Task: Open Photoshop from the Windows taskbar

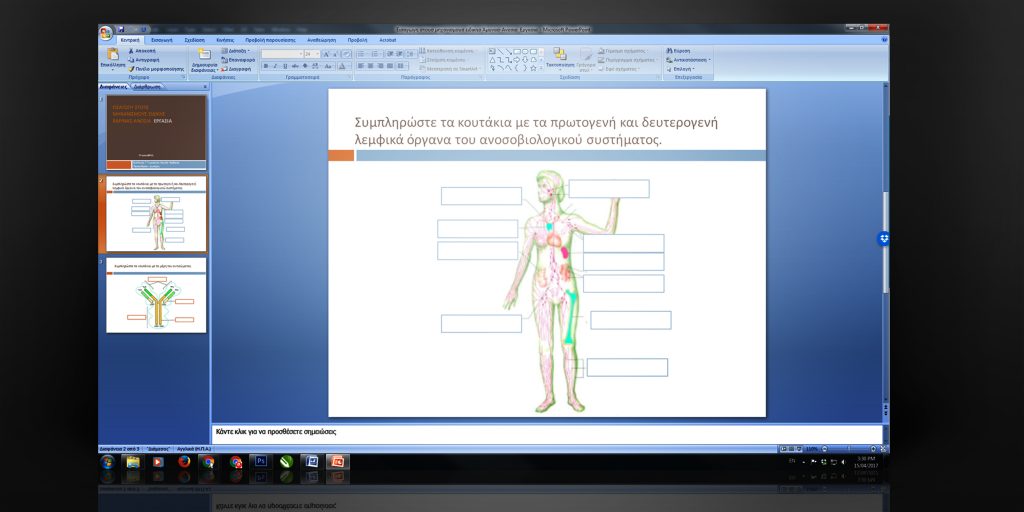Action: [x=260, y=462]
